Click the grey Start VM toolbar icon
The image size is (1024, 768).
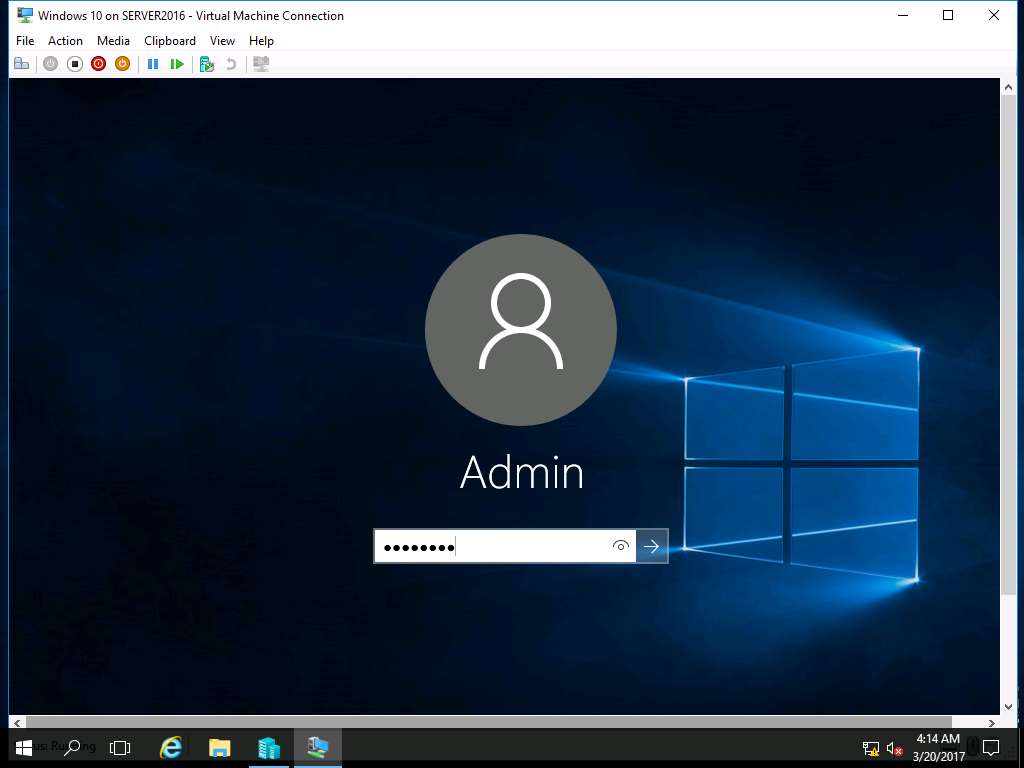tap(50, 64)
